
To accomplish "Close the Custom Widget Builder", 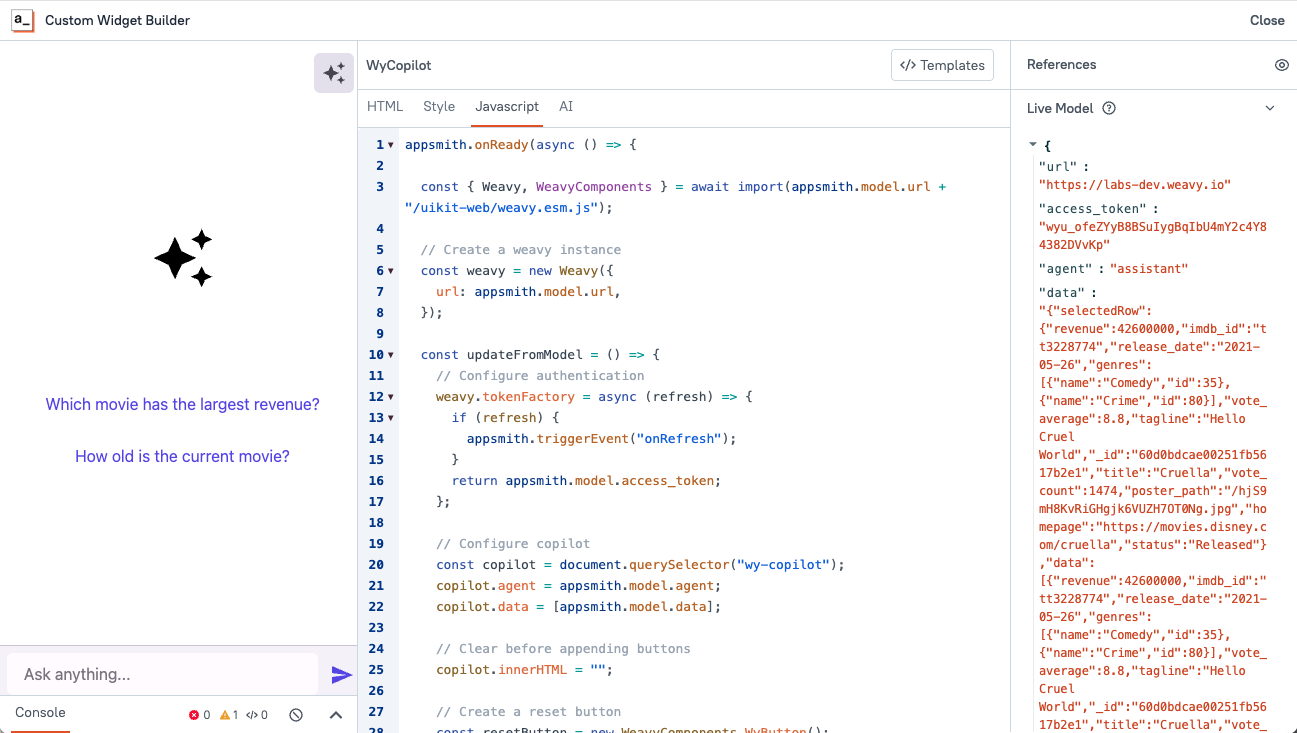I will click(x=1267, y=20).
